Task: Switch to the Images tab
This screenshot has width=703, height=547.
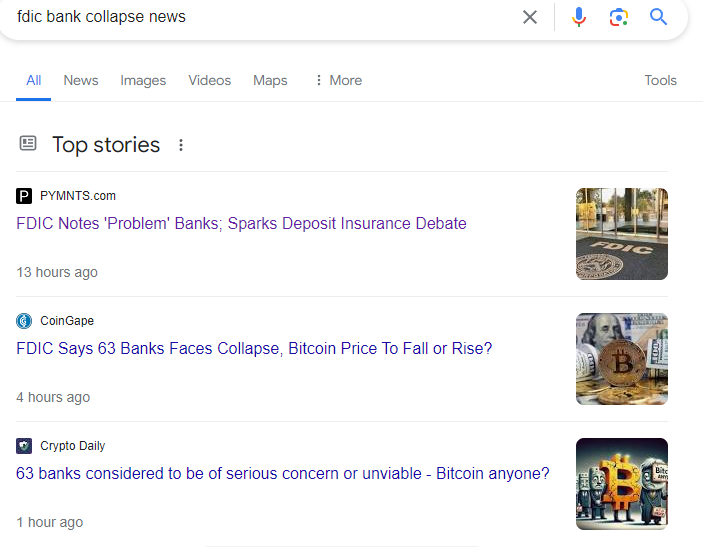Action: point(143,80)
